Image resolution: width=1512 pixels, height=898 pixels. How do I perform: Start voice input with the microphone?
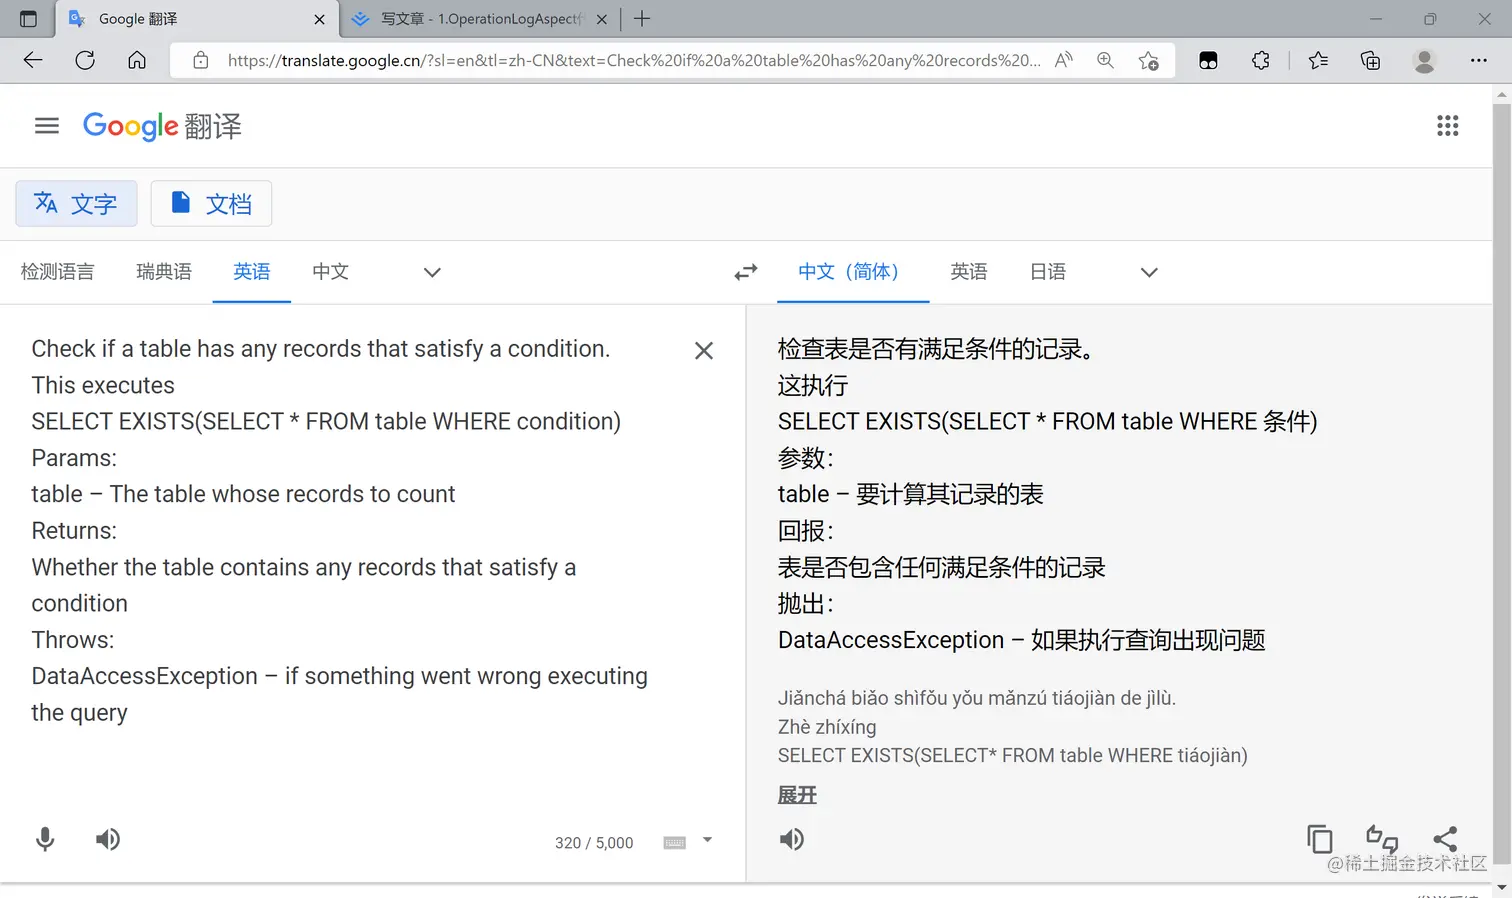click(45, 839)
